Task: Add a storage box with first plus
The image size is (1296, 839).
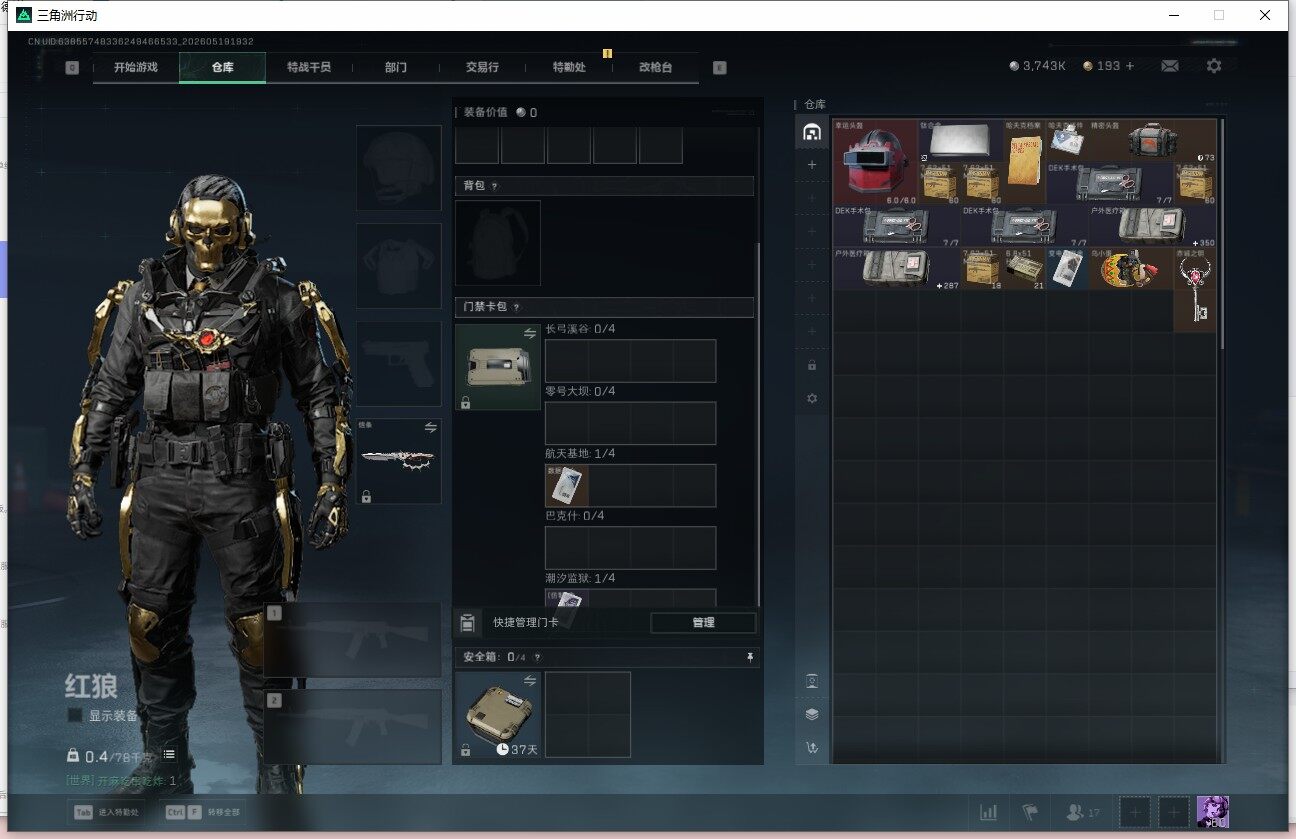Action: 812,165
